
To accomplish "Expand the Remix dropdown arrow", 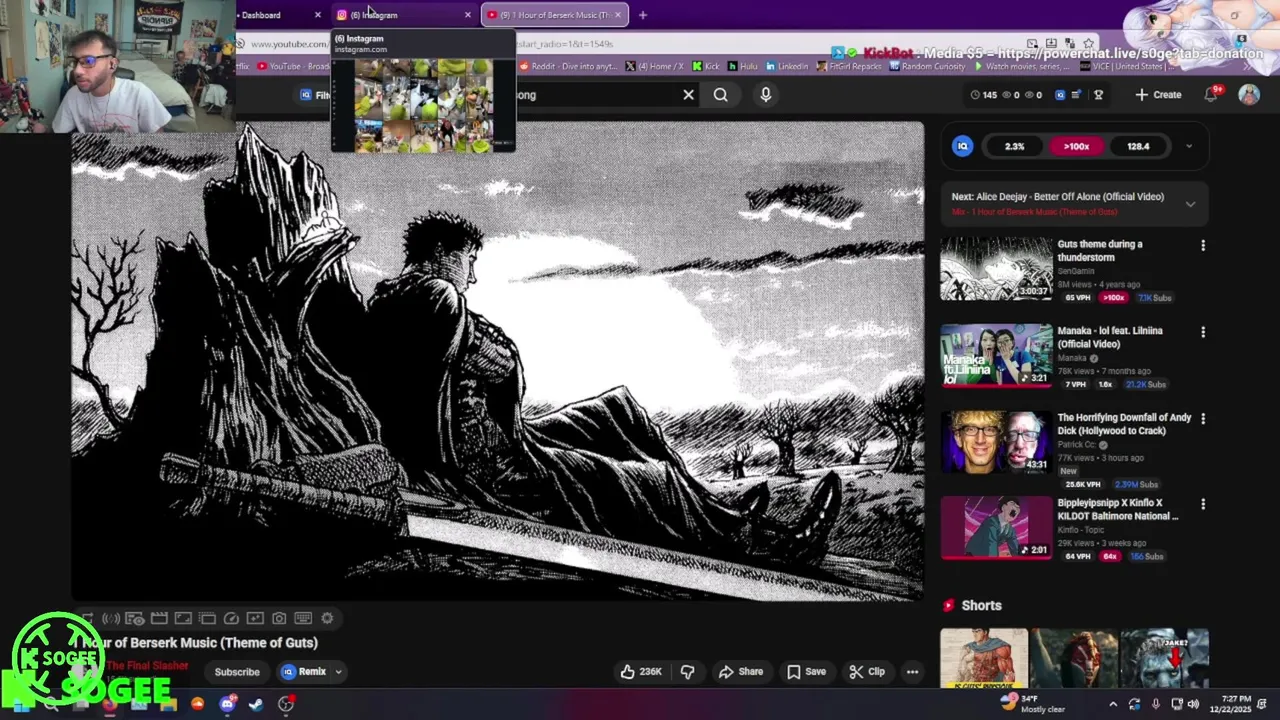I will point(339,672).
